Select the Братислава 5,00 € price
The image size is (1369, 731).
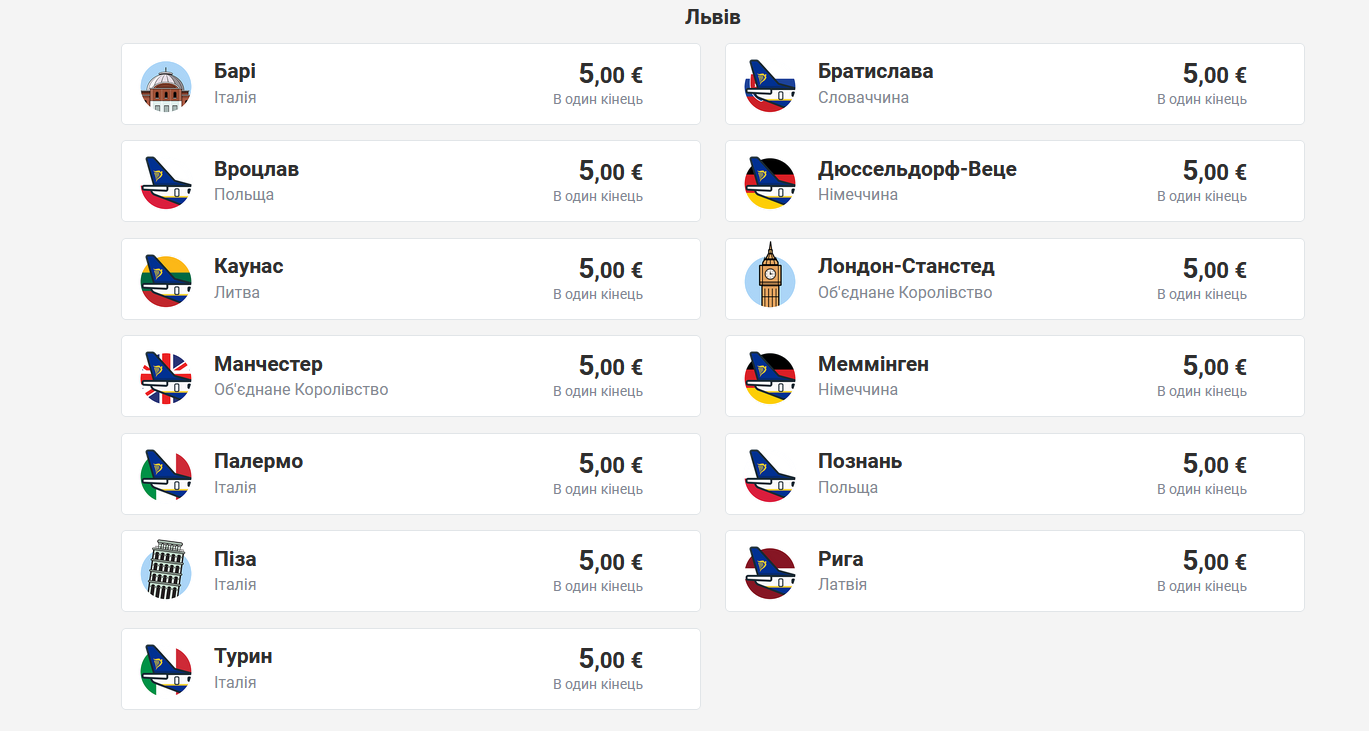click(1214, 75)
